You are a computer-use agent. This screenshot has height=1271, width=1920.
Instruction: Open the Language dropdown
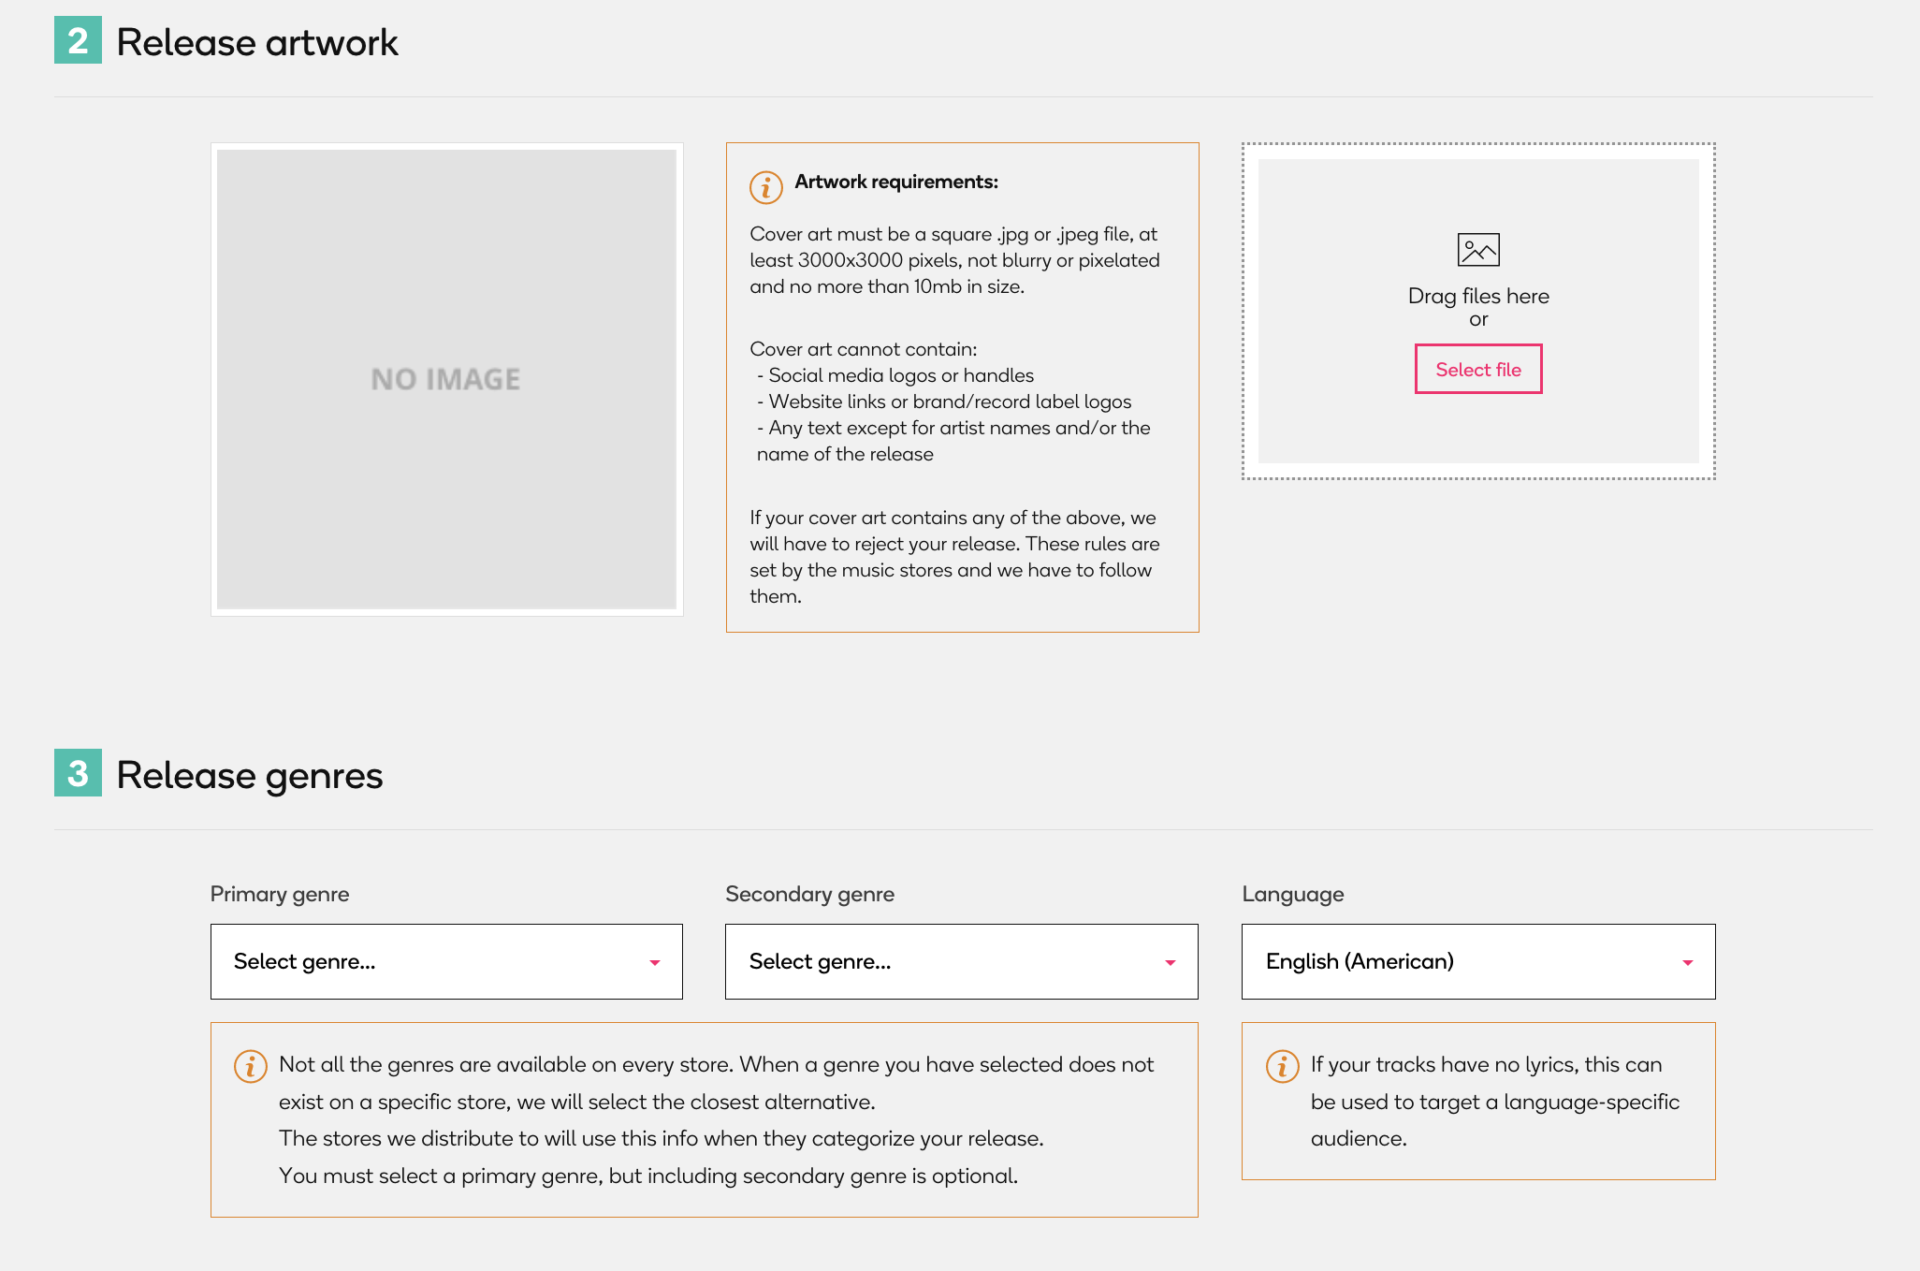(1477, 961)
